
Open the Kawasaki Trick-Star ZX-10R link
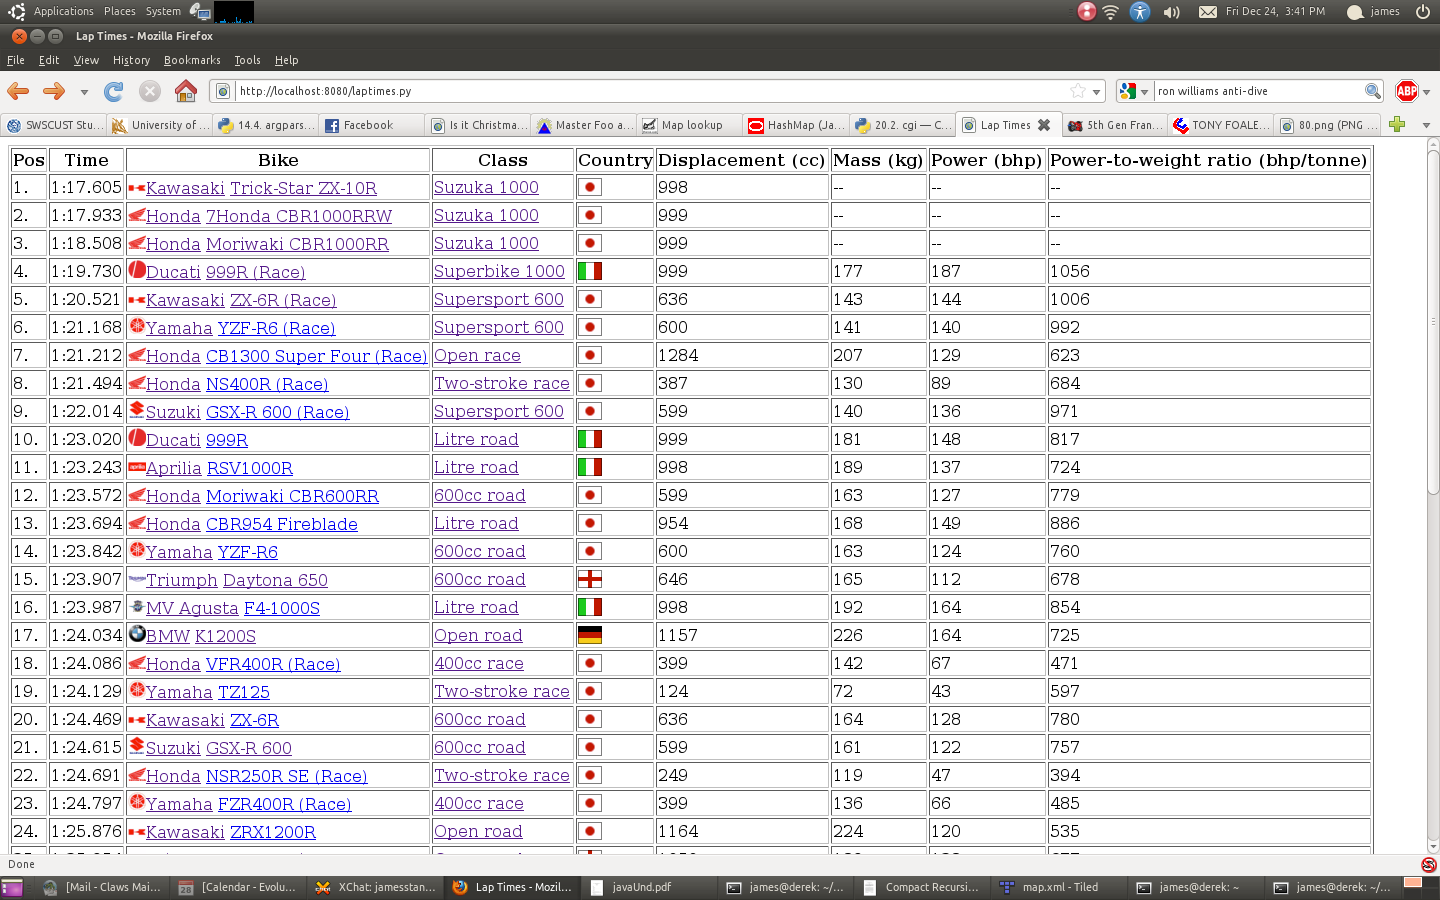(x=303, y=188)
